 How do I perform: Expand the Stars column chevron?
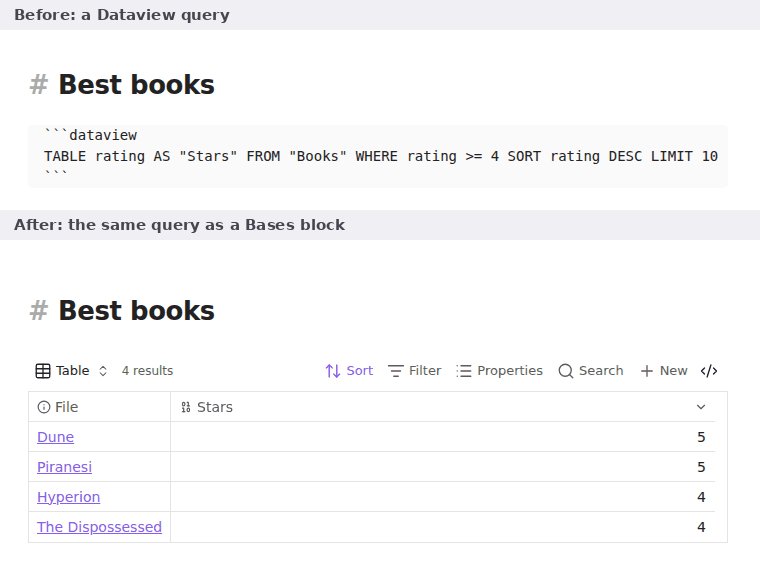[x=701, y=407]
